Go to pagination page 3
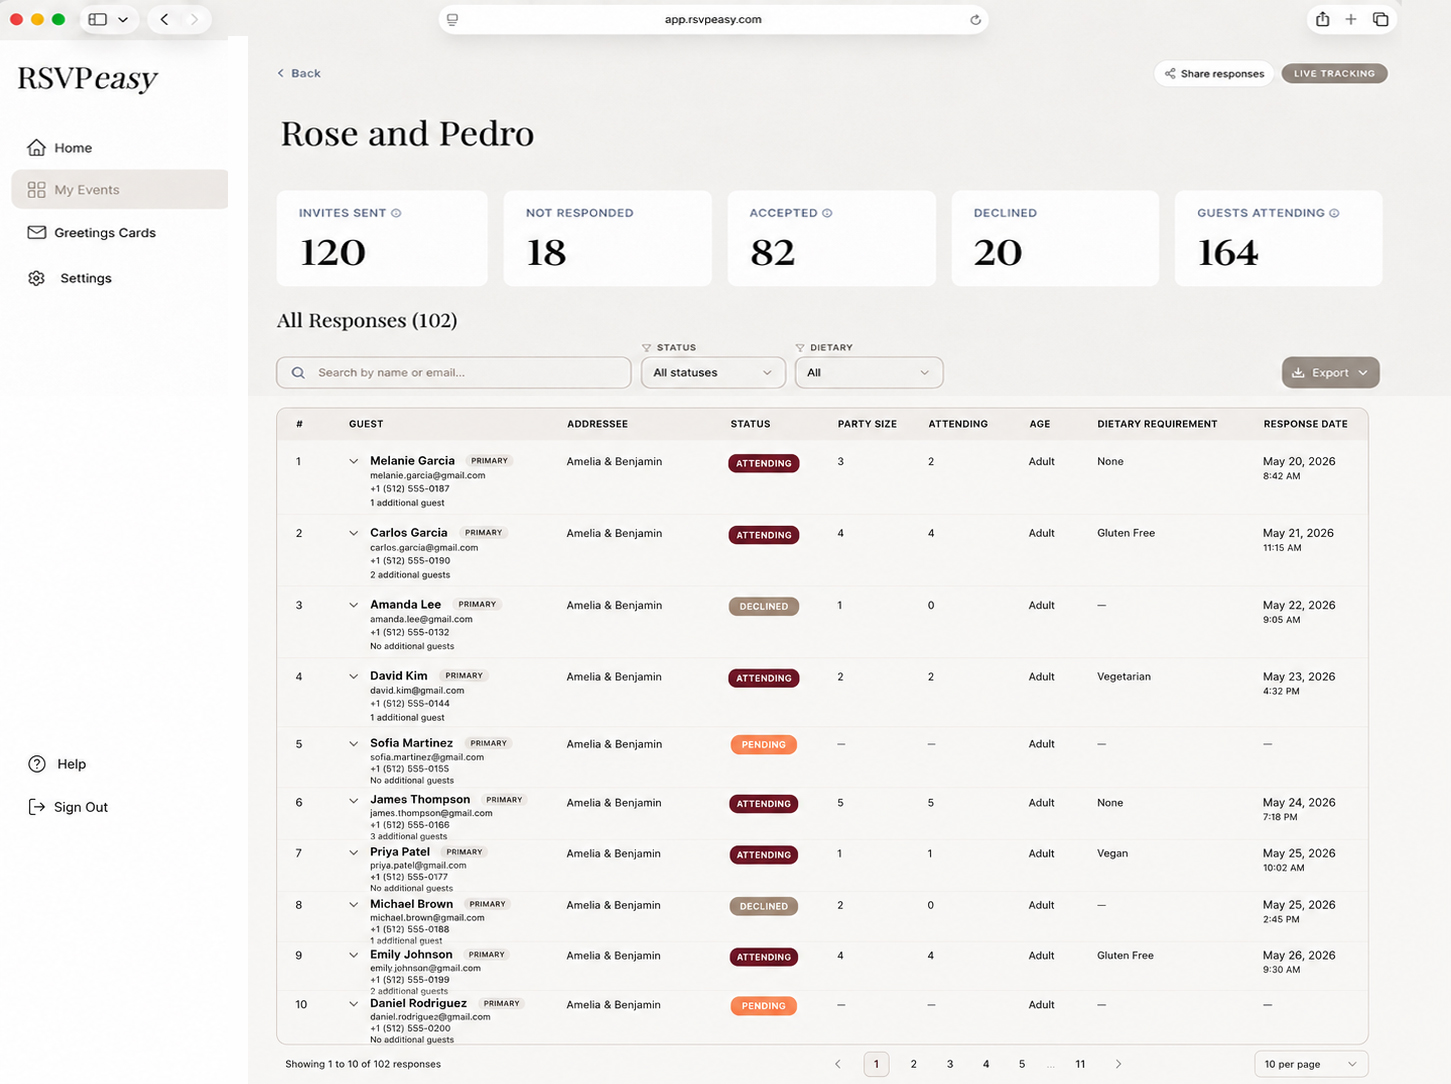This screenshot has height=1084, width=1451. (950, 1064)
